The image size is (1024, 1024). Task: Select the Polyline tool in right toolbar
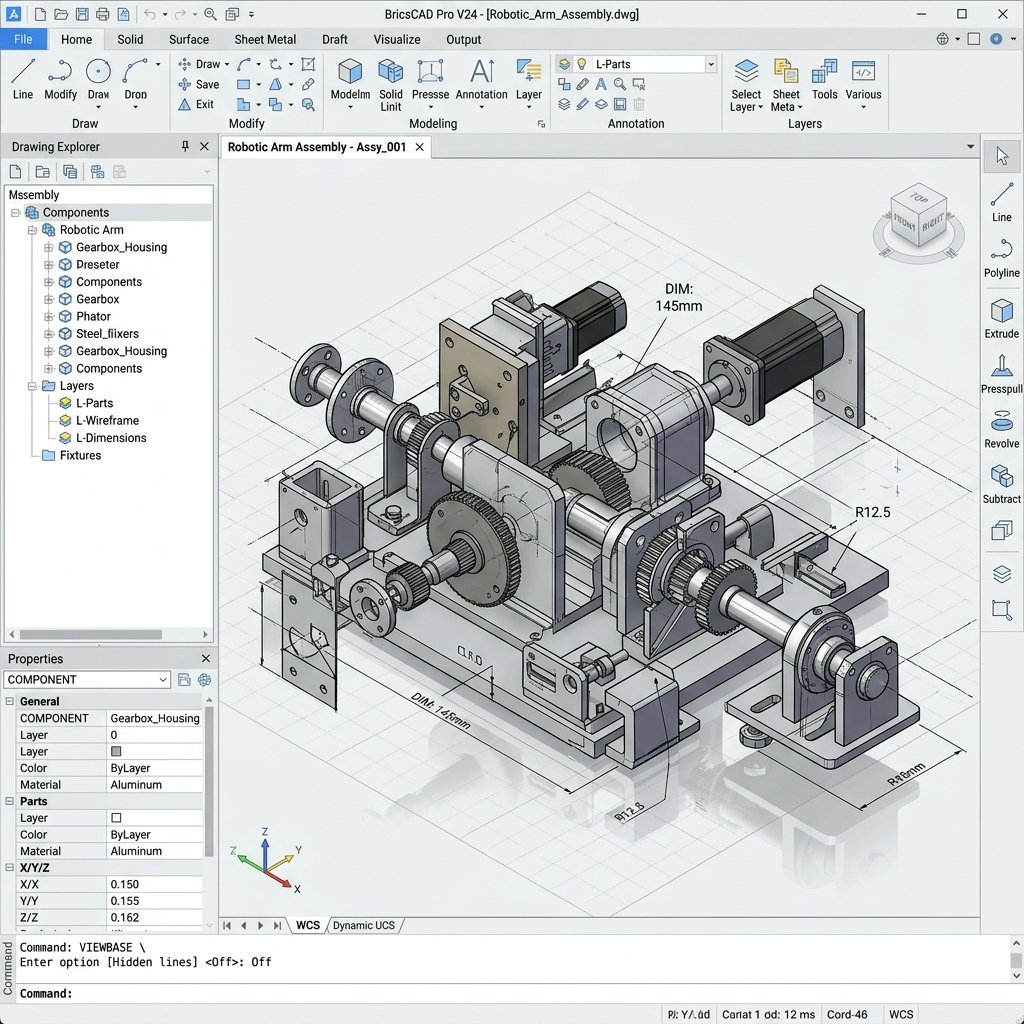(1001, 258)
